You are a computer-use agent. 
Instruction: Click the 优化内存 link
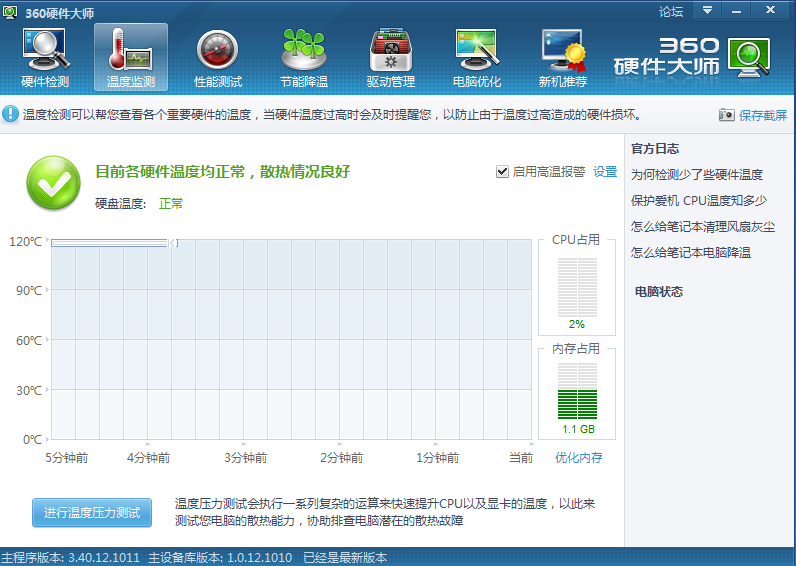(578, 458)
